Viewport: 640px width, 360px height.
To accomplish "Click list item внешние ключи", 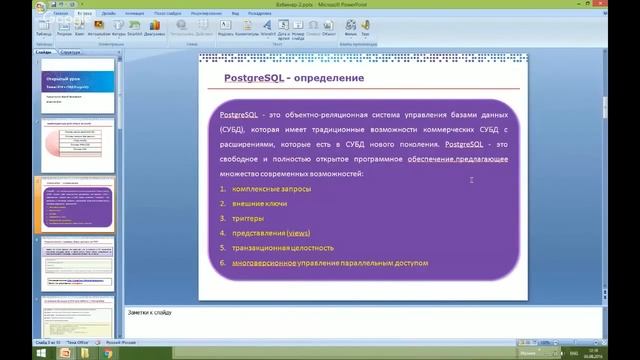I will [x=260, y=204].
